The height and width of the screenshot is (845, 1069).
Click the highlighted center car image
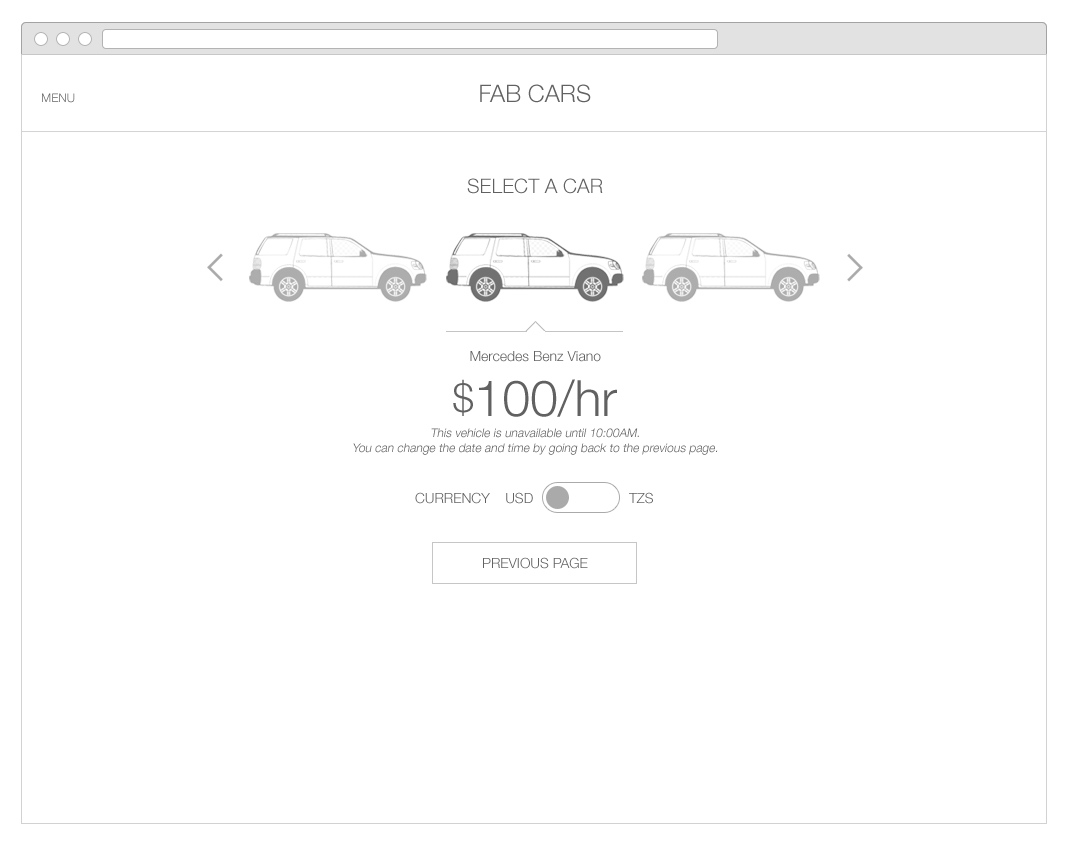pyautogui.click(x=534, y=267)
